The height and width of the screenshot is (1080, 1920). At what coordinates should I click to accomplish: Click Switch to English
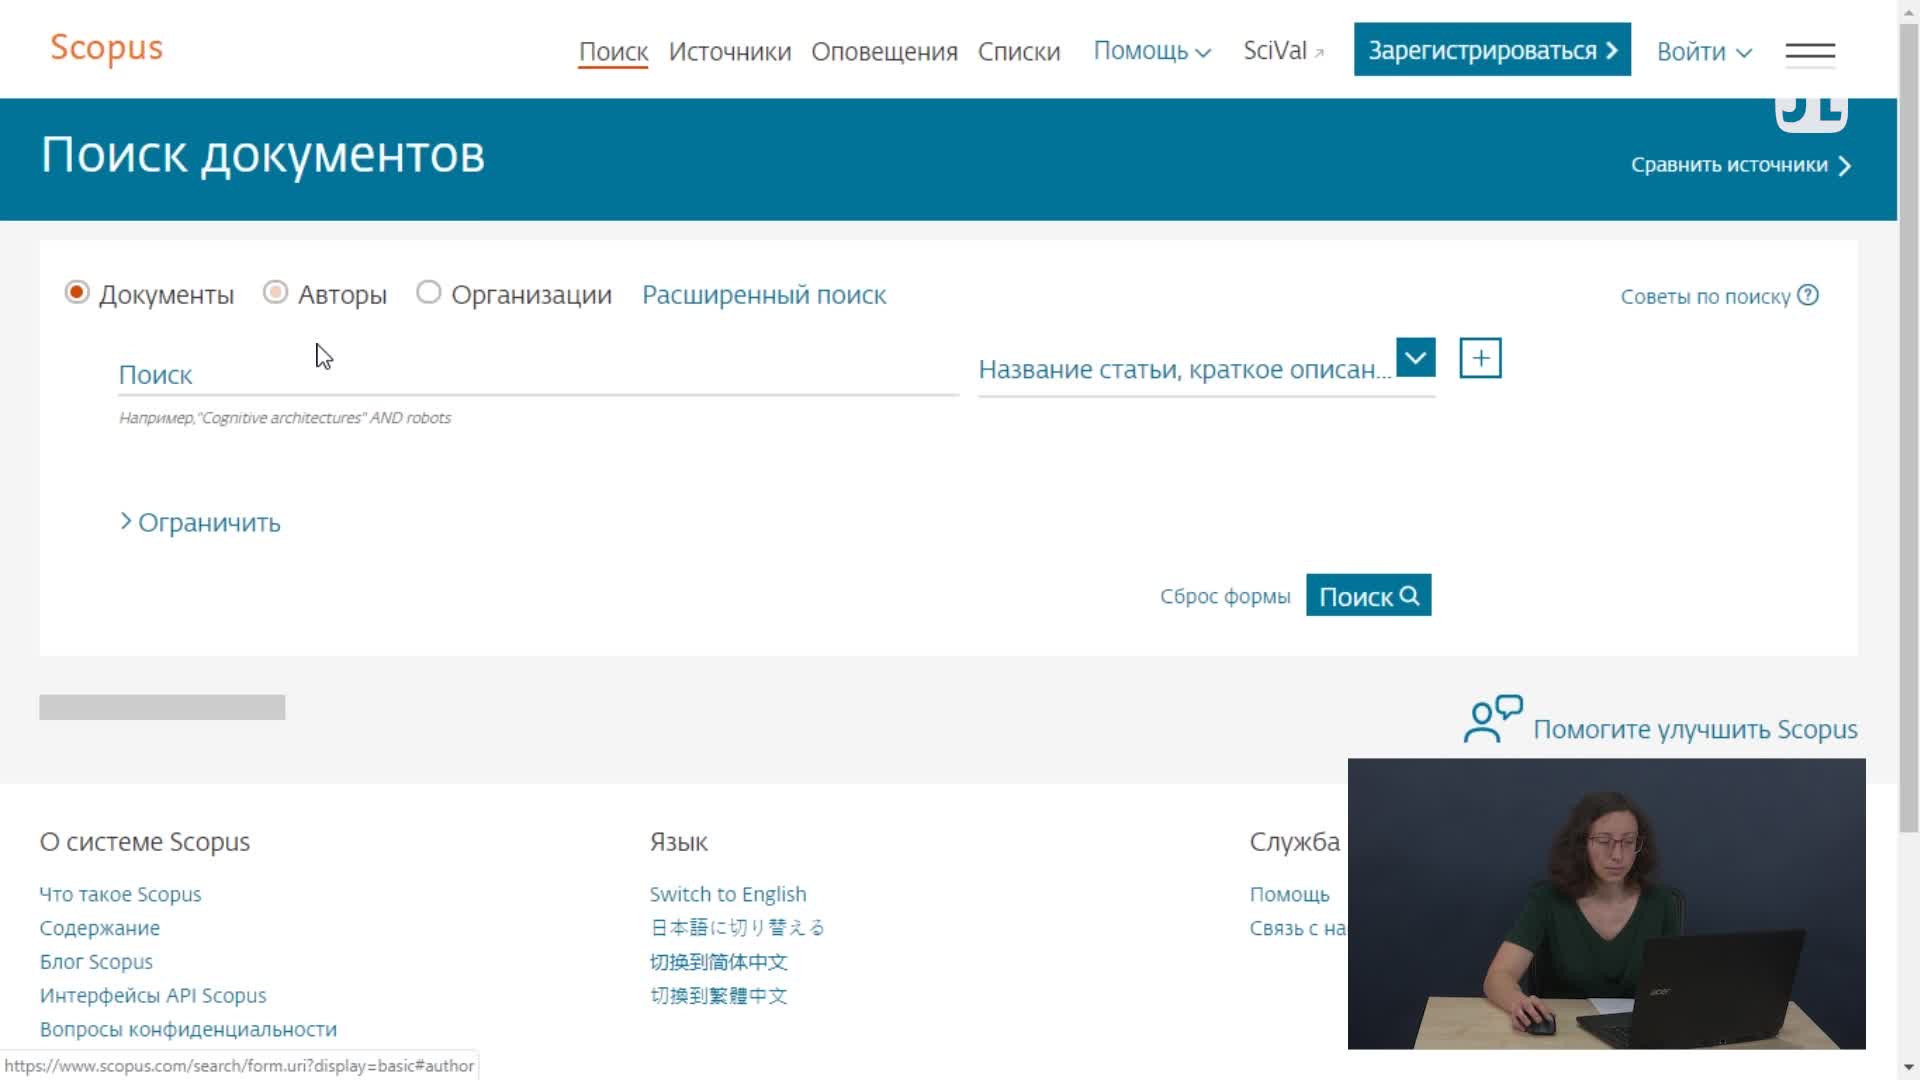pyautogui.click(x=727, y=894)
